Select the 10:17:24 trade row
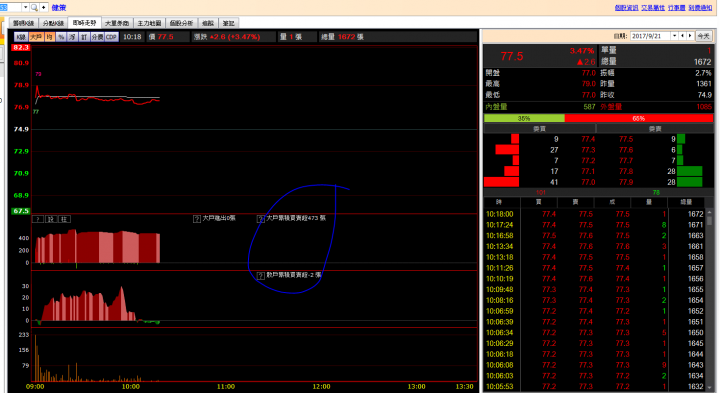This screenshot has height=393, width=720. pyautogui.click(x=595, y=225)
